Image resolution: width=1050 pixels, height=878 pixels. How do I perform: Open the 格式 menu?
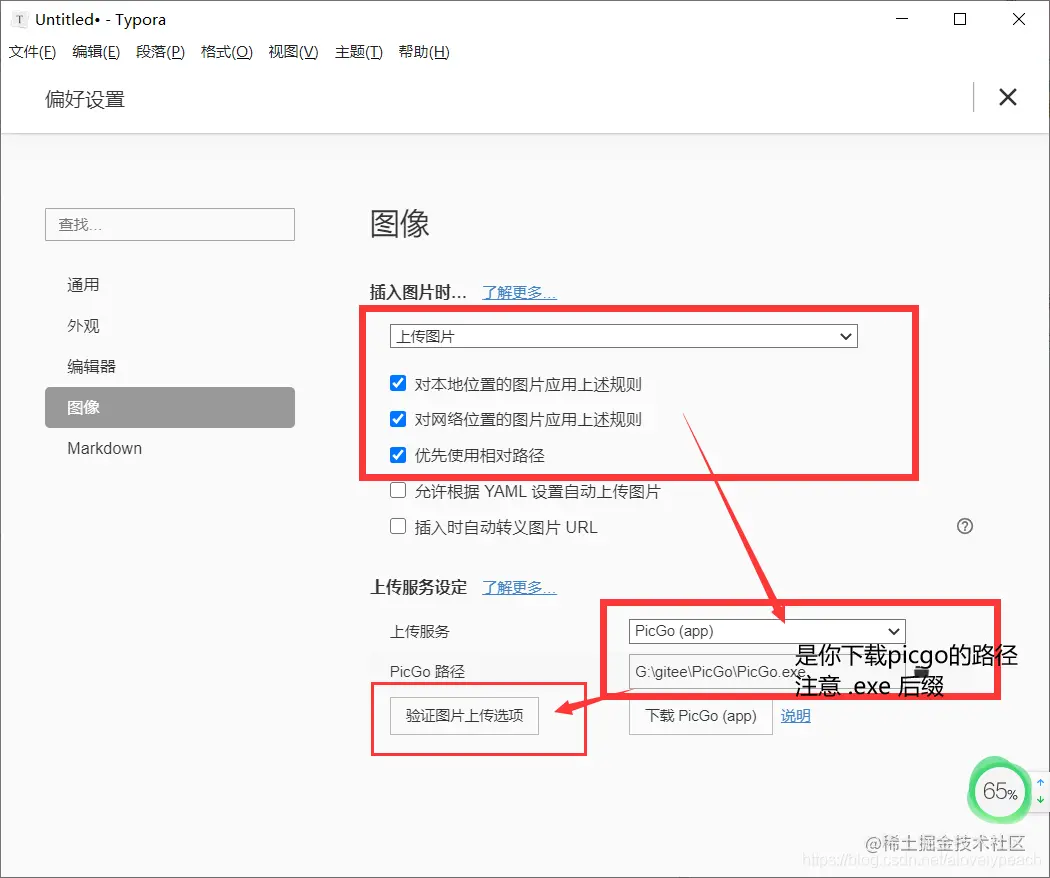(225, 52)
